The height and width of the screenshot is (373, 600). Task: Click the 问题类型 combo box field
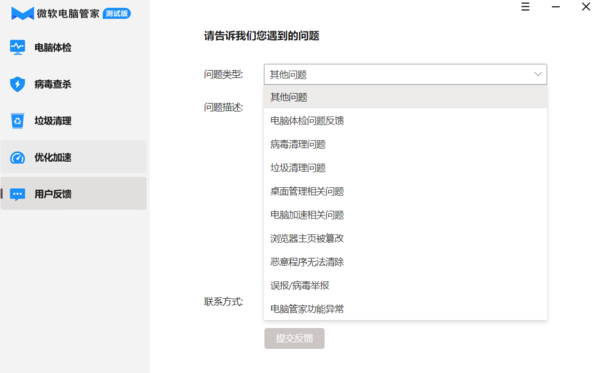pyautogui.click(x=405, y=74)
